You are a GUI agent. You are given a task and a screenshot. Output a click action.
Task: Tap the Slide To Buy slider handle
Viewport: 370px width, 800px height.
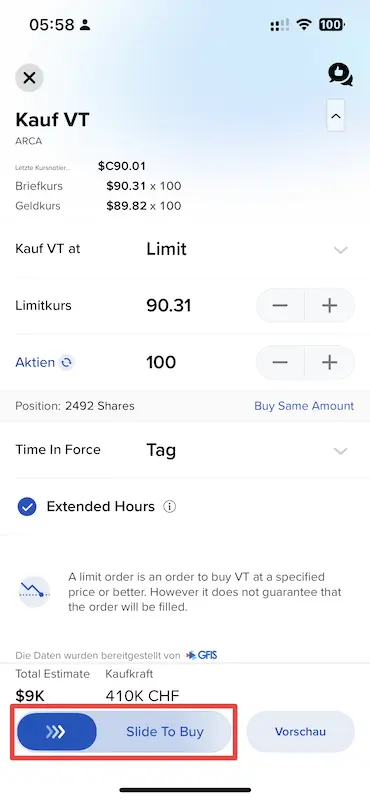(57, 732)
